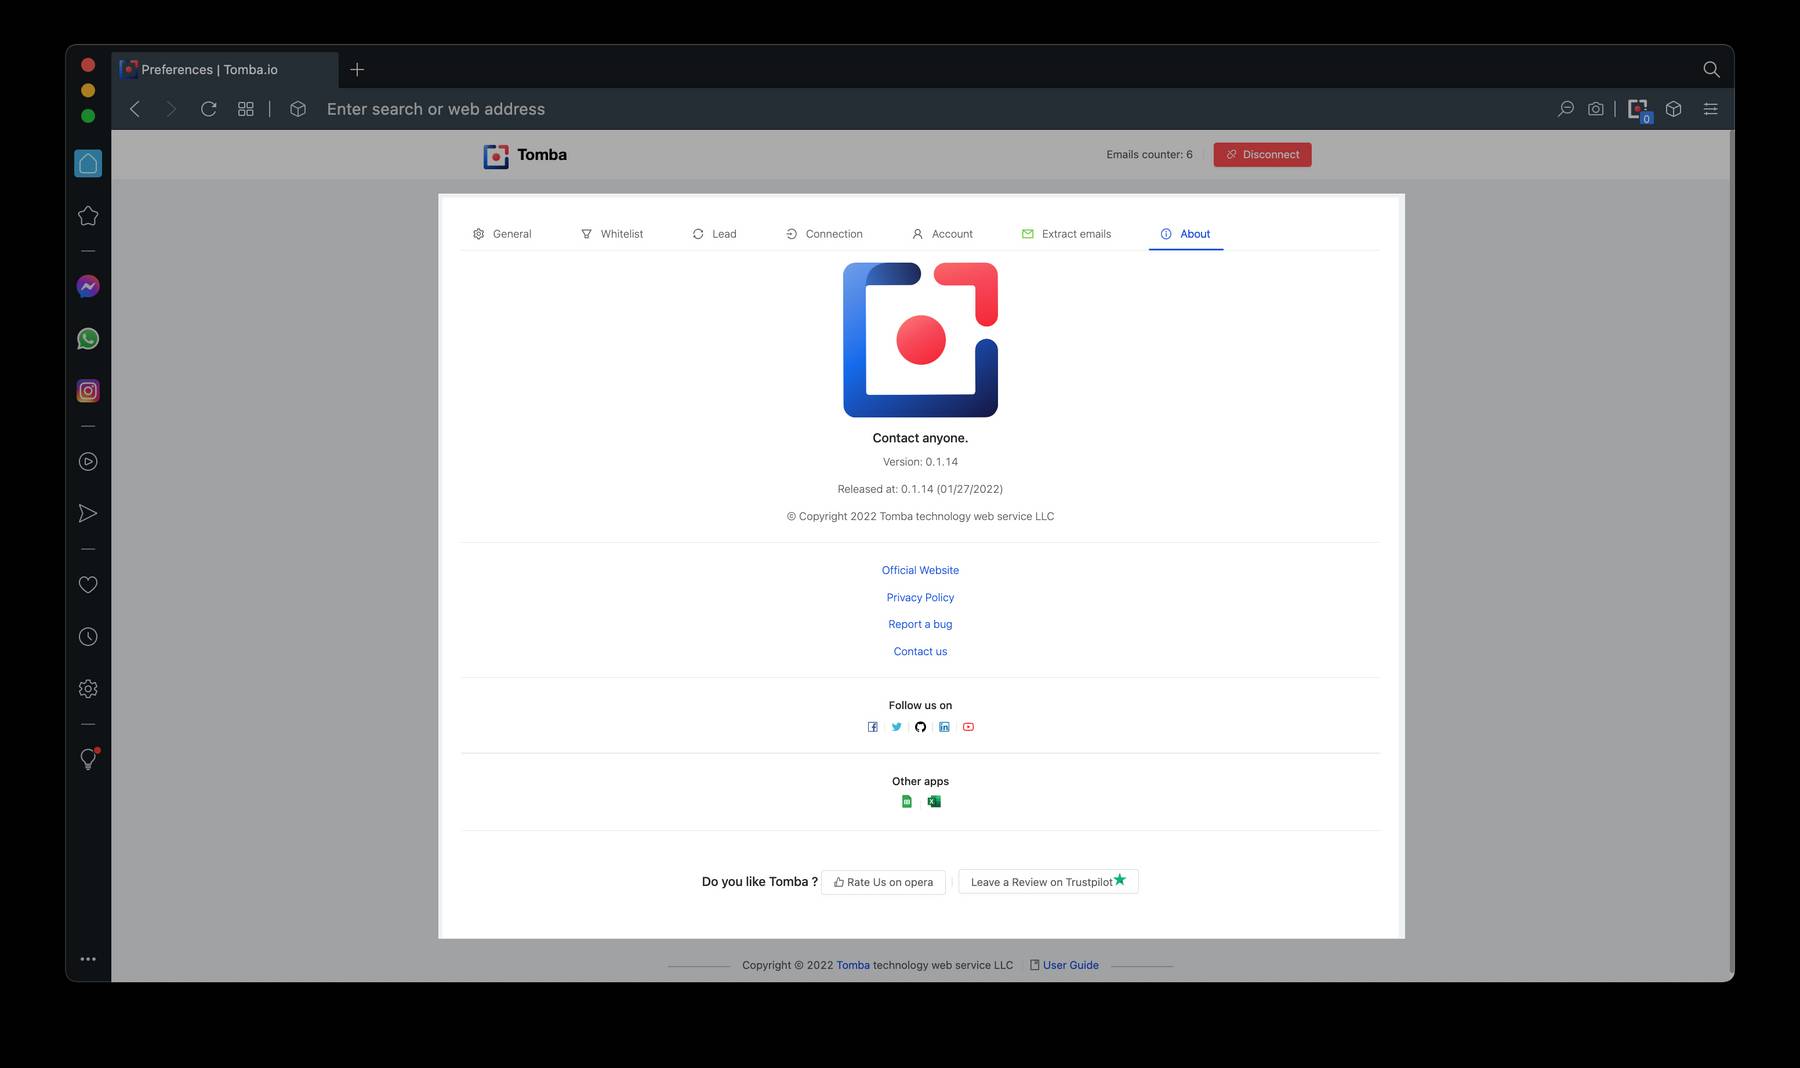Click the lightbulb tips icon in the sidebar
This screenshot has height=1068, width=1800.
88,759
